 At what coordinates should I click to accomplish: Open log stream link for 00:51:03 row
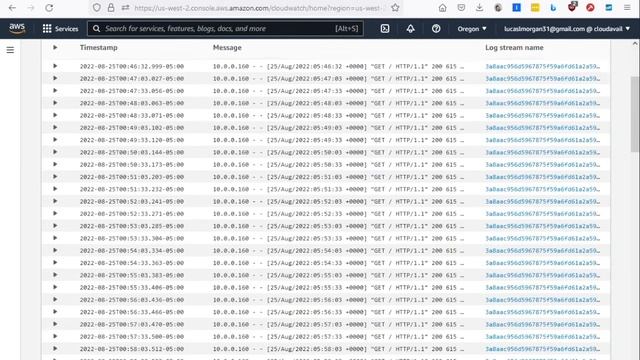tap(542, 177)
